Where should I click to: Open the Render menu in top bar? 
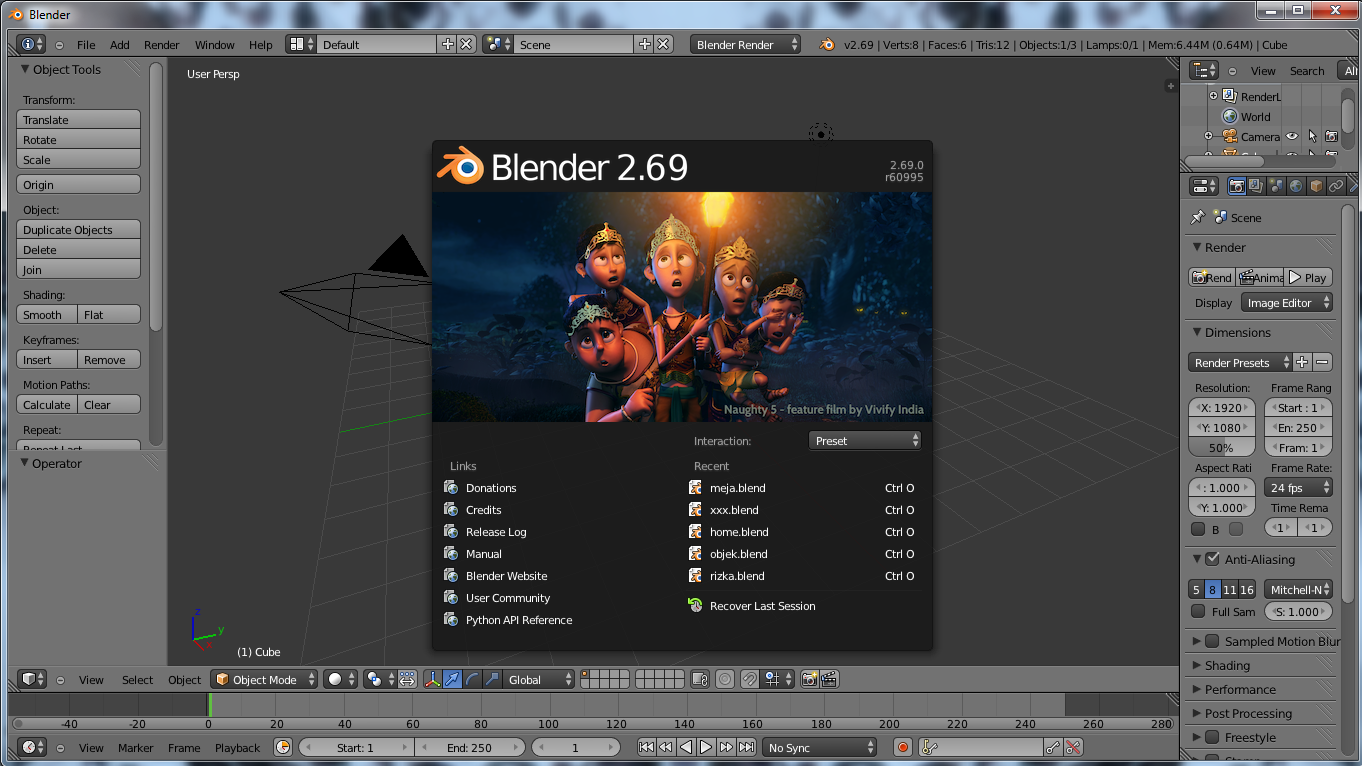pyautogui.click(x=162, y=44)
